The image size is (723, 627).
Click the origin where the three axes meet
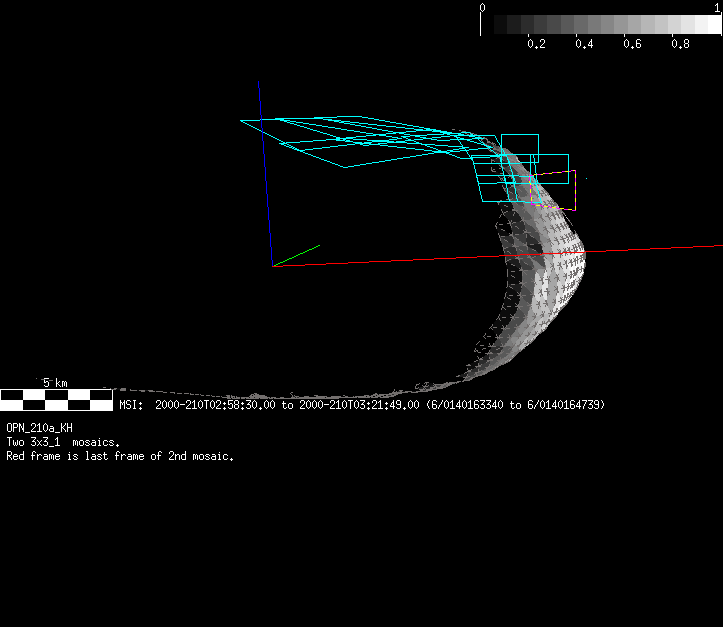272,266
